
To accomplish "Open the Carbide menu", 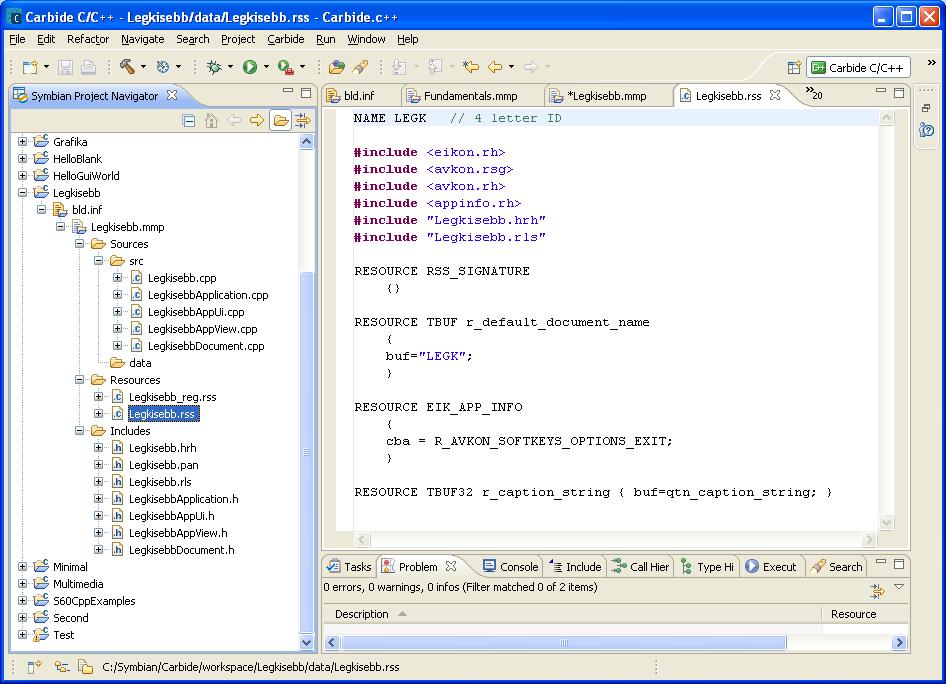I will coord(285,39).
